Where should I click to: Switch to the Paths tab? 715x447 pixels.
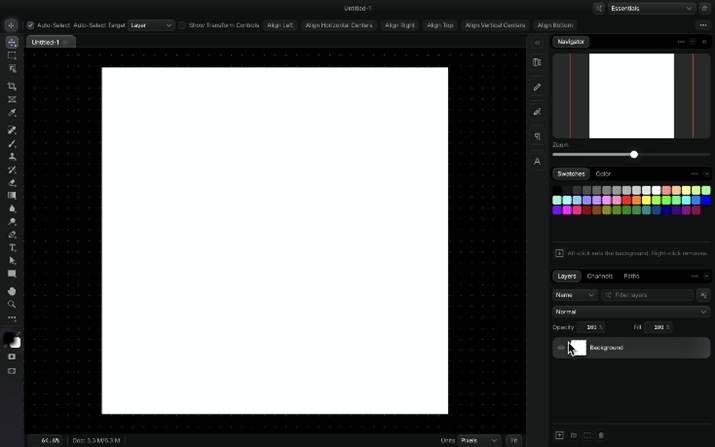(x=631, y=276)
